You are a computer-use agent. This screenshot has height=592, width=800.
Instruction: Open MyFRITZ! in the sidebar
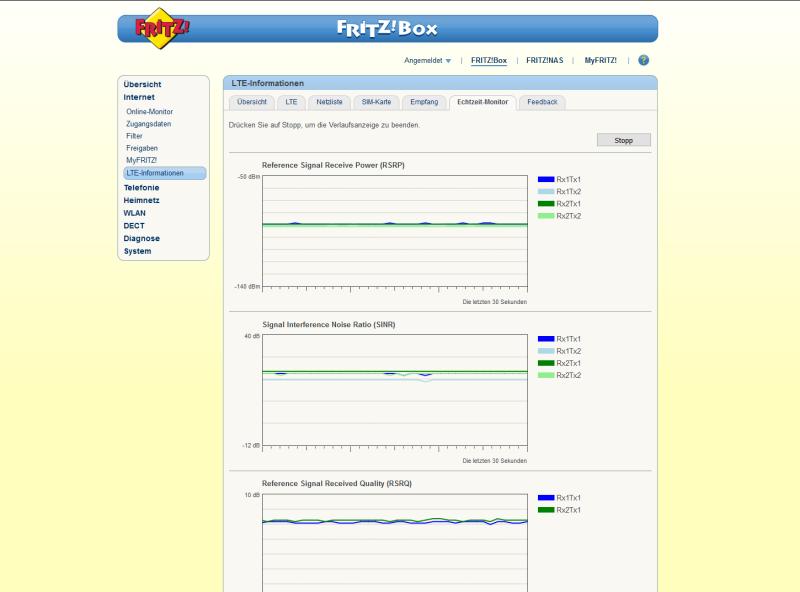(141, 160)
